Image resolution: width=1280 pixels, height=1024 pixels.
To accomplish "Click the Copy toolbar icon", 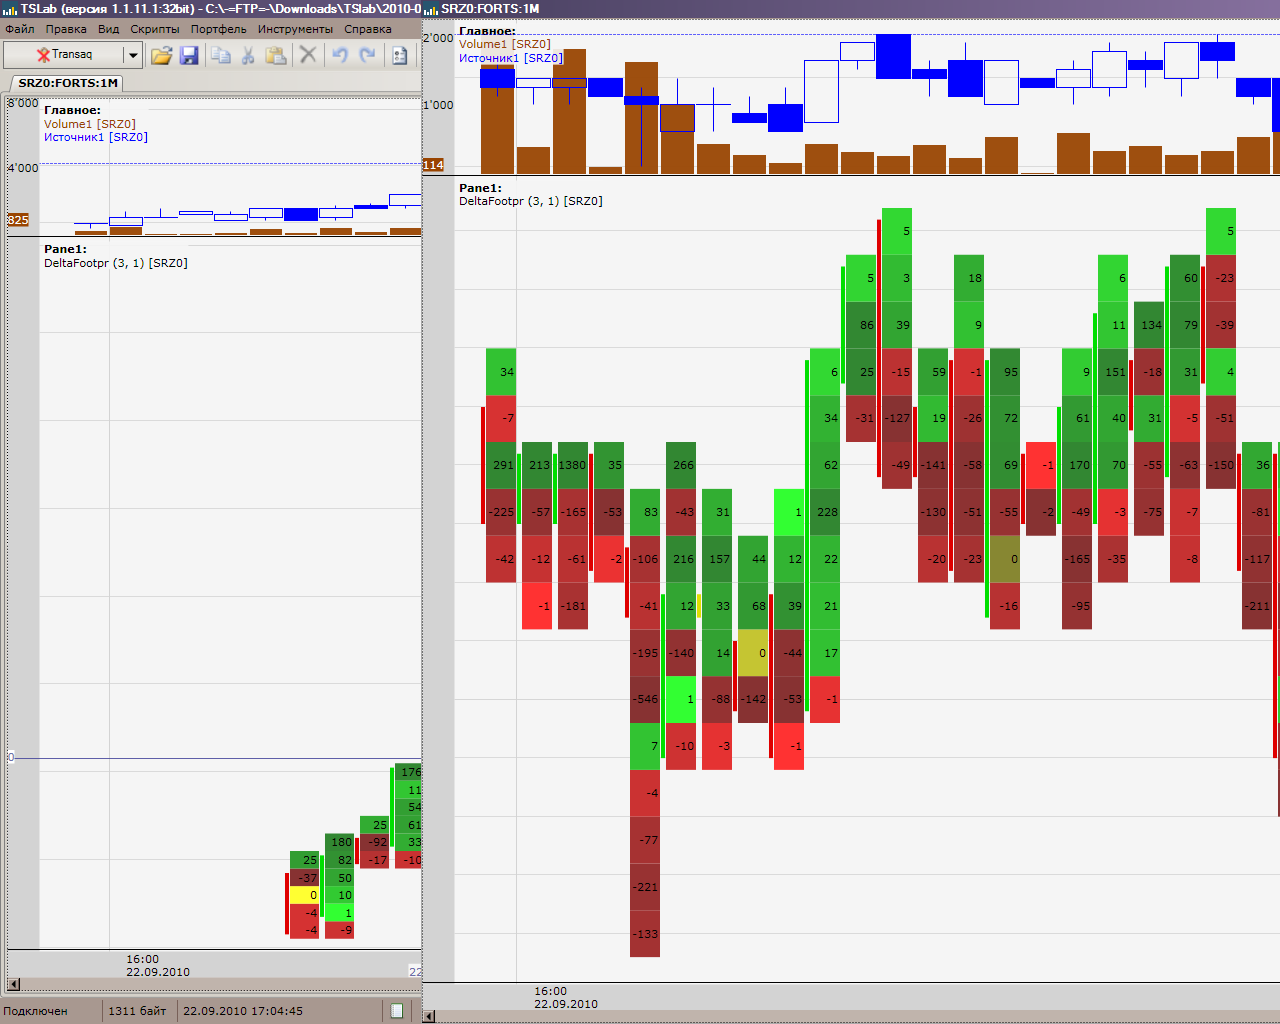I will click(221, 55).
